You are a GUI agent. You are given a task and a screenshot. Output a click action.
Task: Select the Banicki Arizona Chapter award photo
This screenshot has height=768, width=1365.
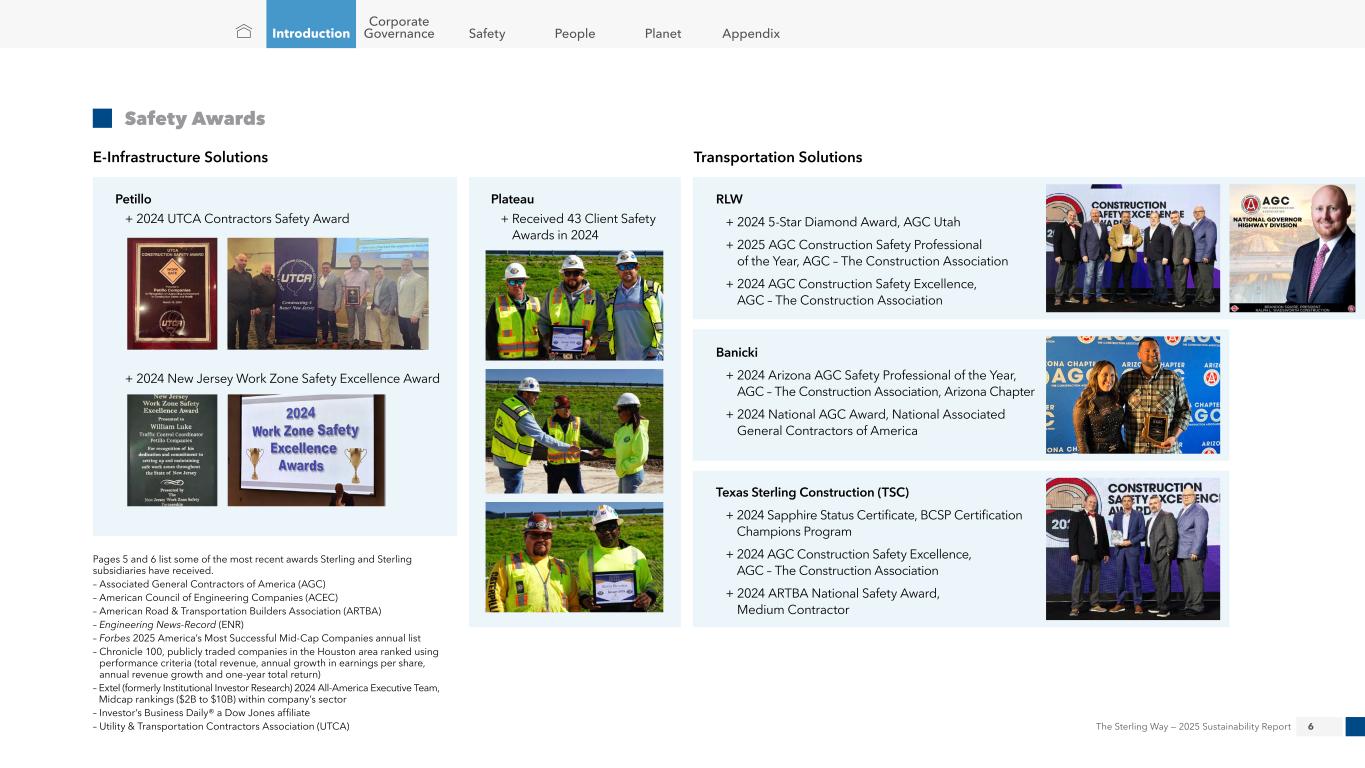click(x=1132, y=395)
